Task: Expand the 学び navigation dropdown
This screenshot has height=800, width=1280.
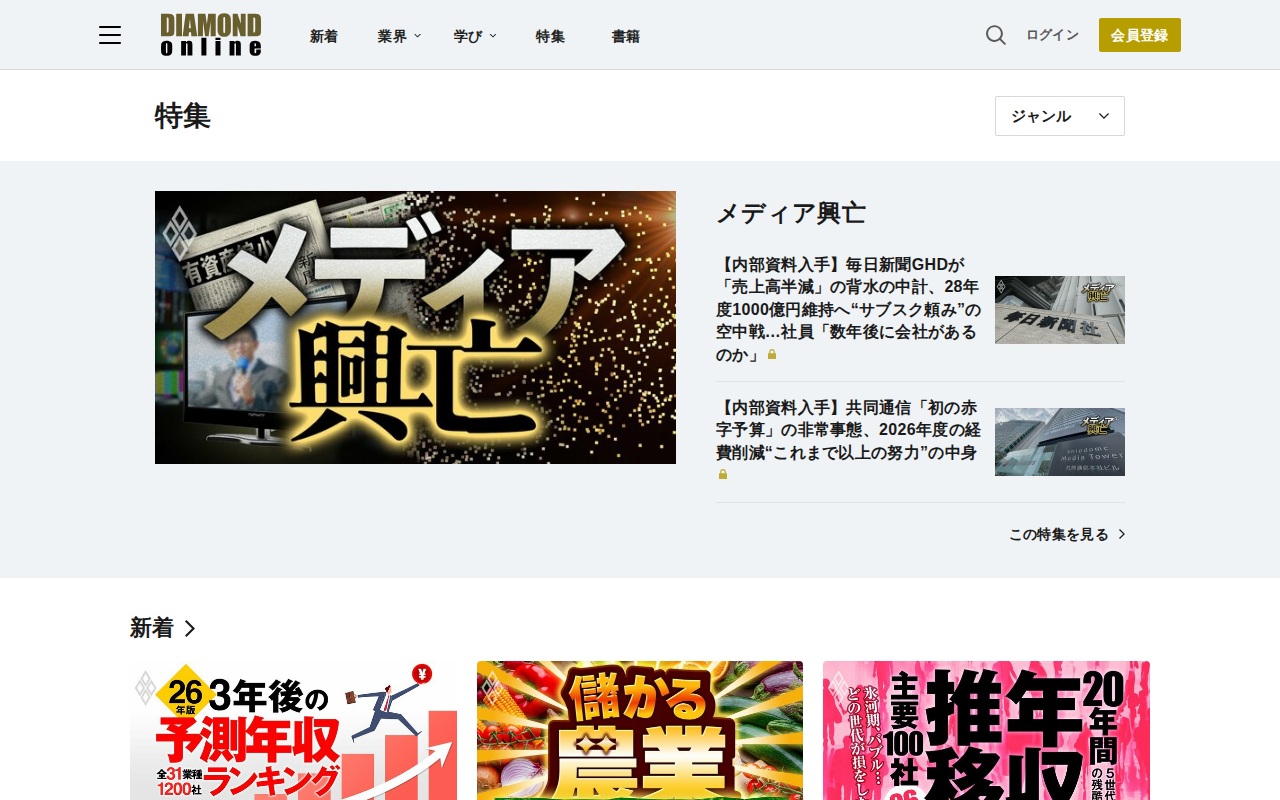Action: (x=475, y=36)
